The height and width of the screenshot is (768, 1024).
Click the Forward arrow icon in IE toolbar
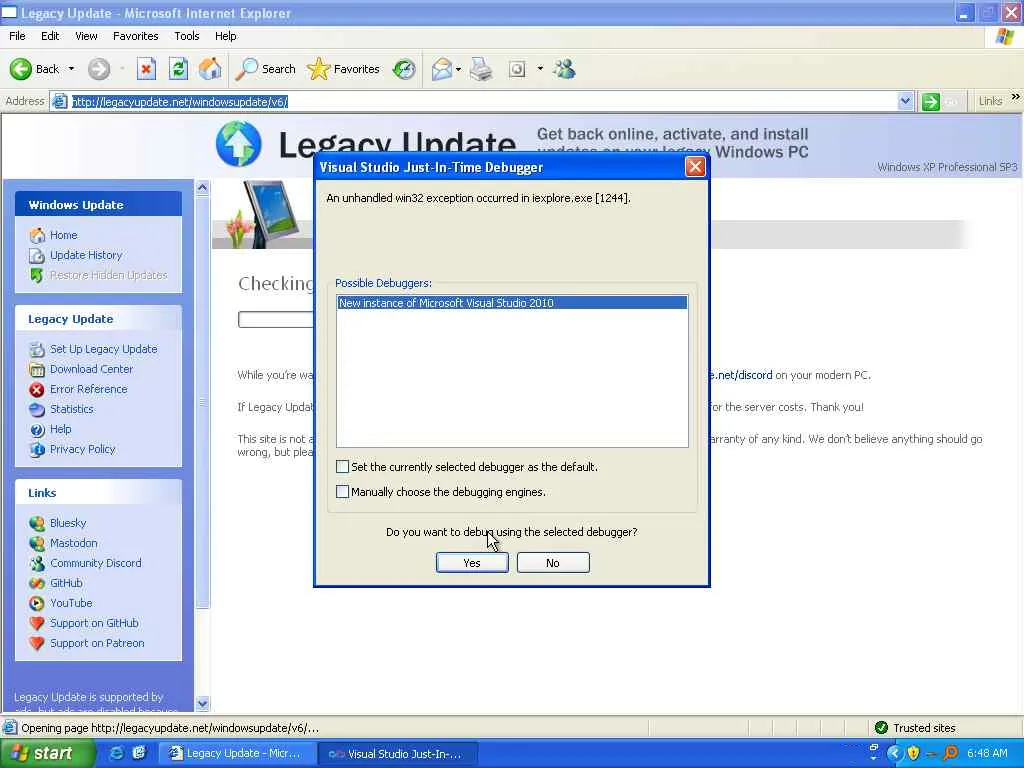pyautogui.click(x=99, y=69)
